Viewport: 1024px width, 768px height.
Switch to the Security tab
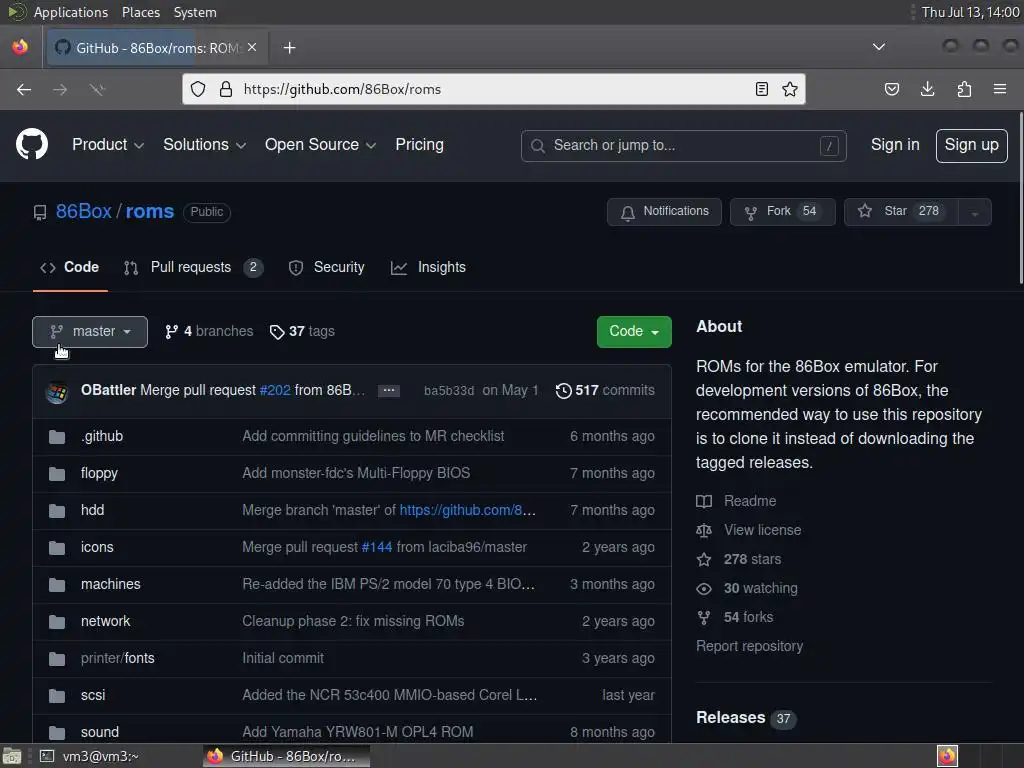(327, 267)
